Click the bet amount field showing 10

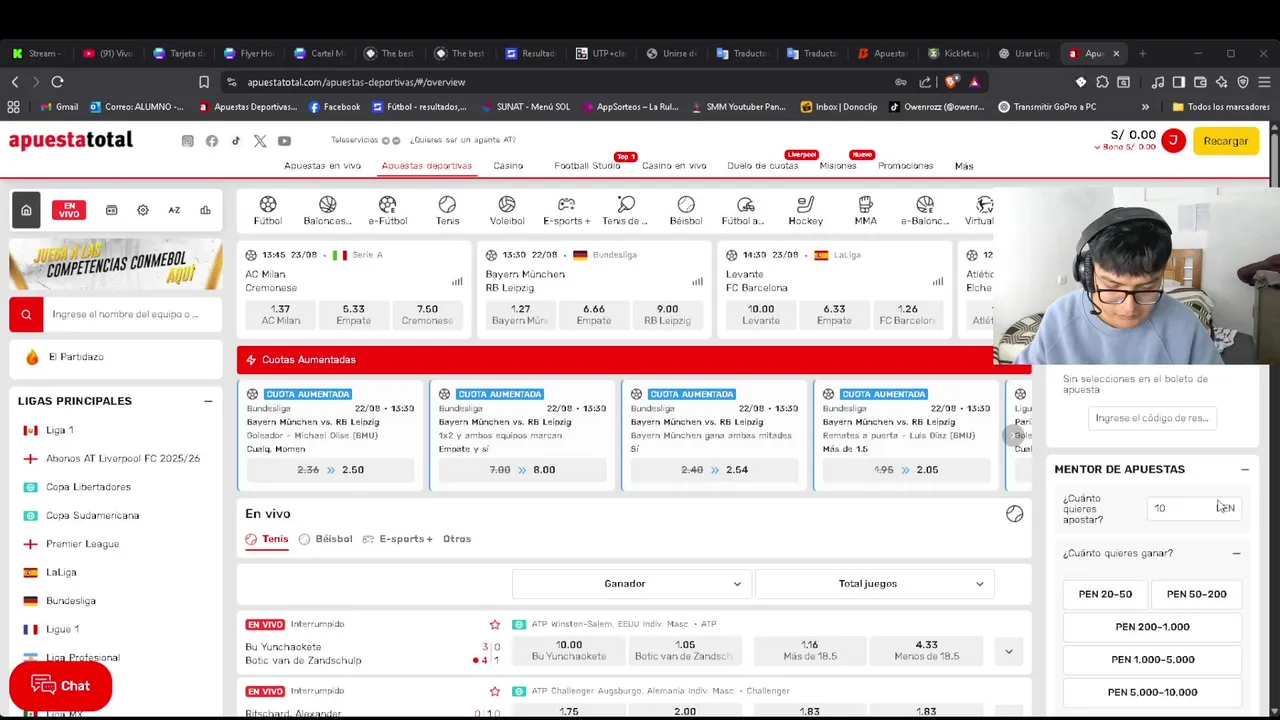coord(1195,508)
